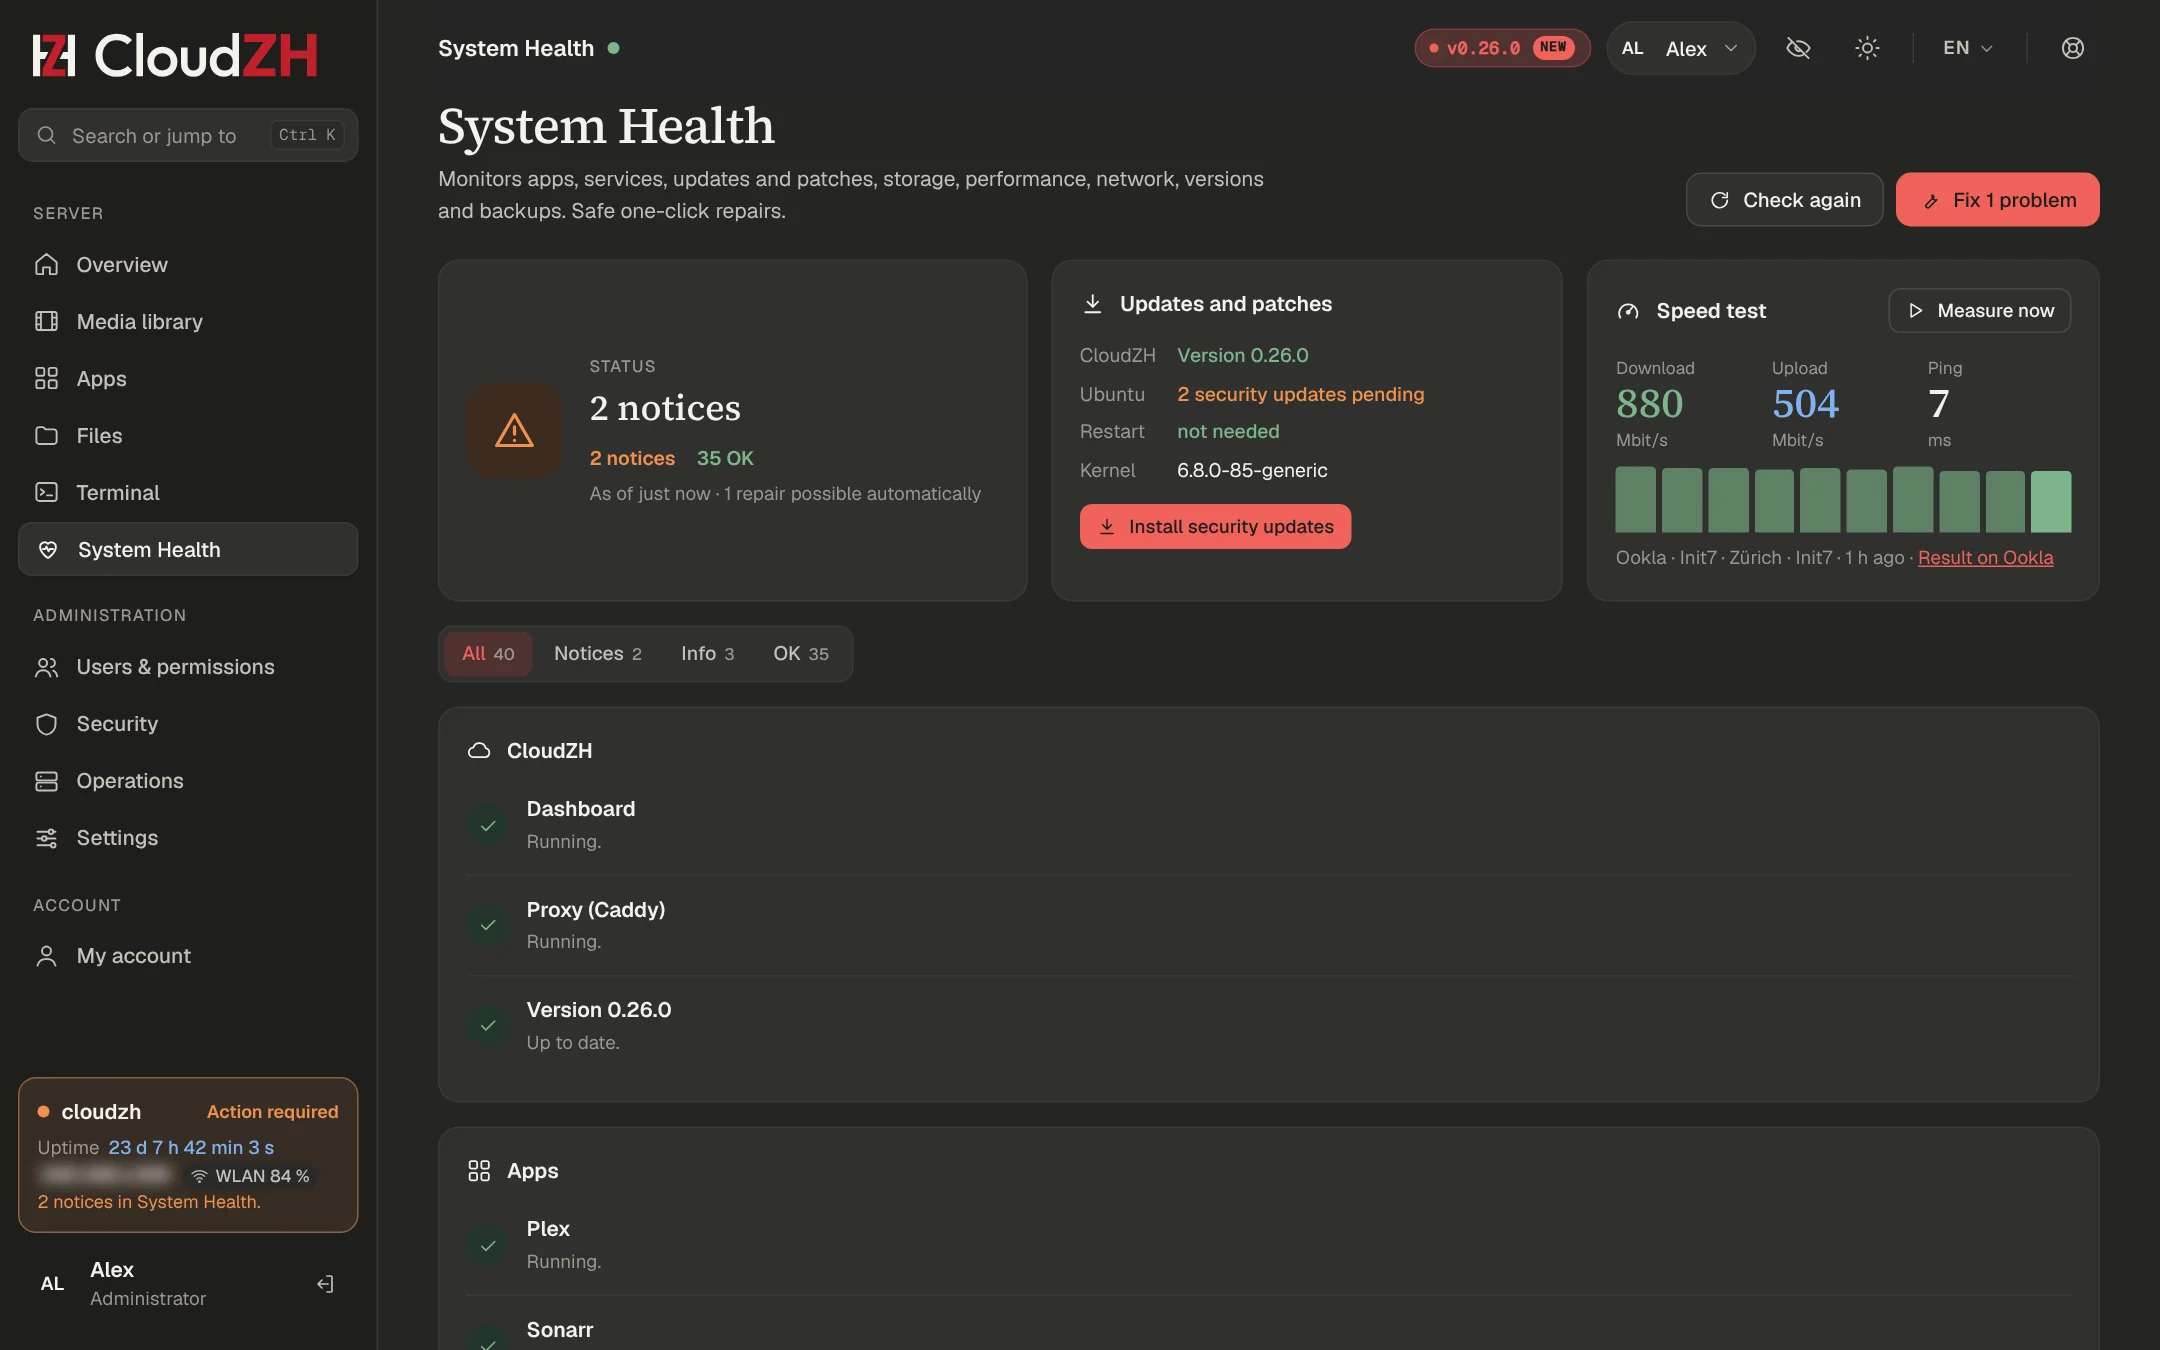The width and height of the screenshot is (2160, 1350).
Task: Click the sign-out icon next to Alex
Action: 325,1283
